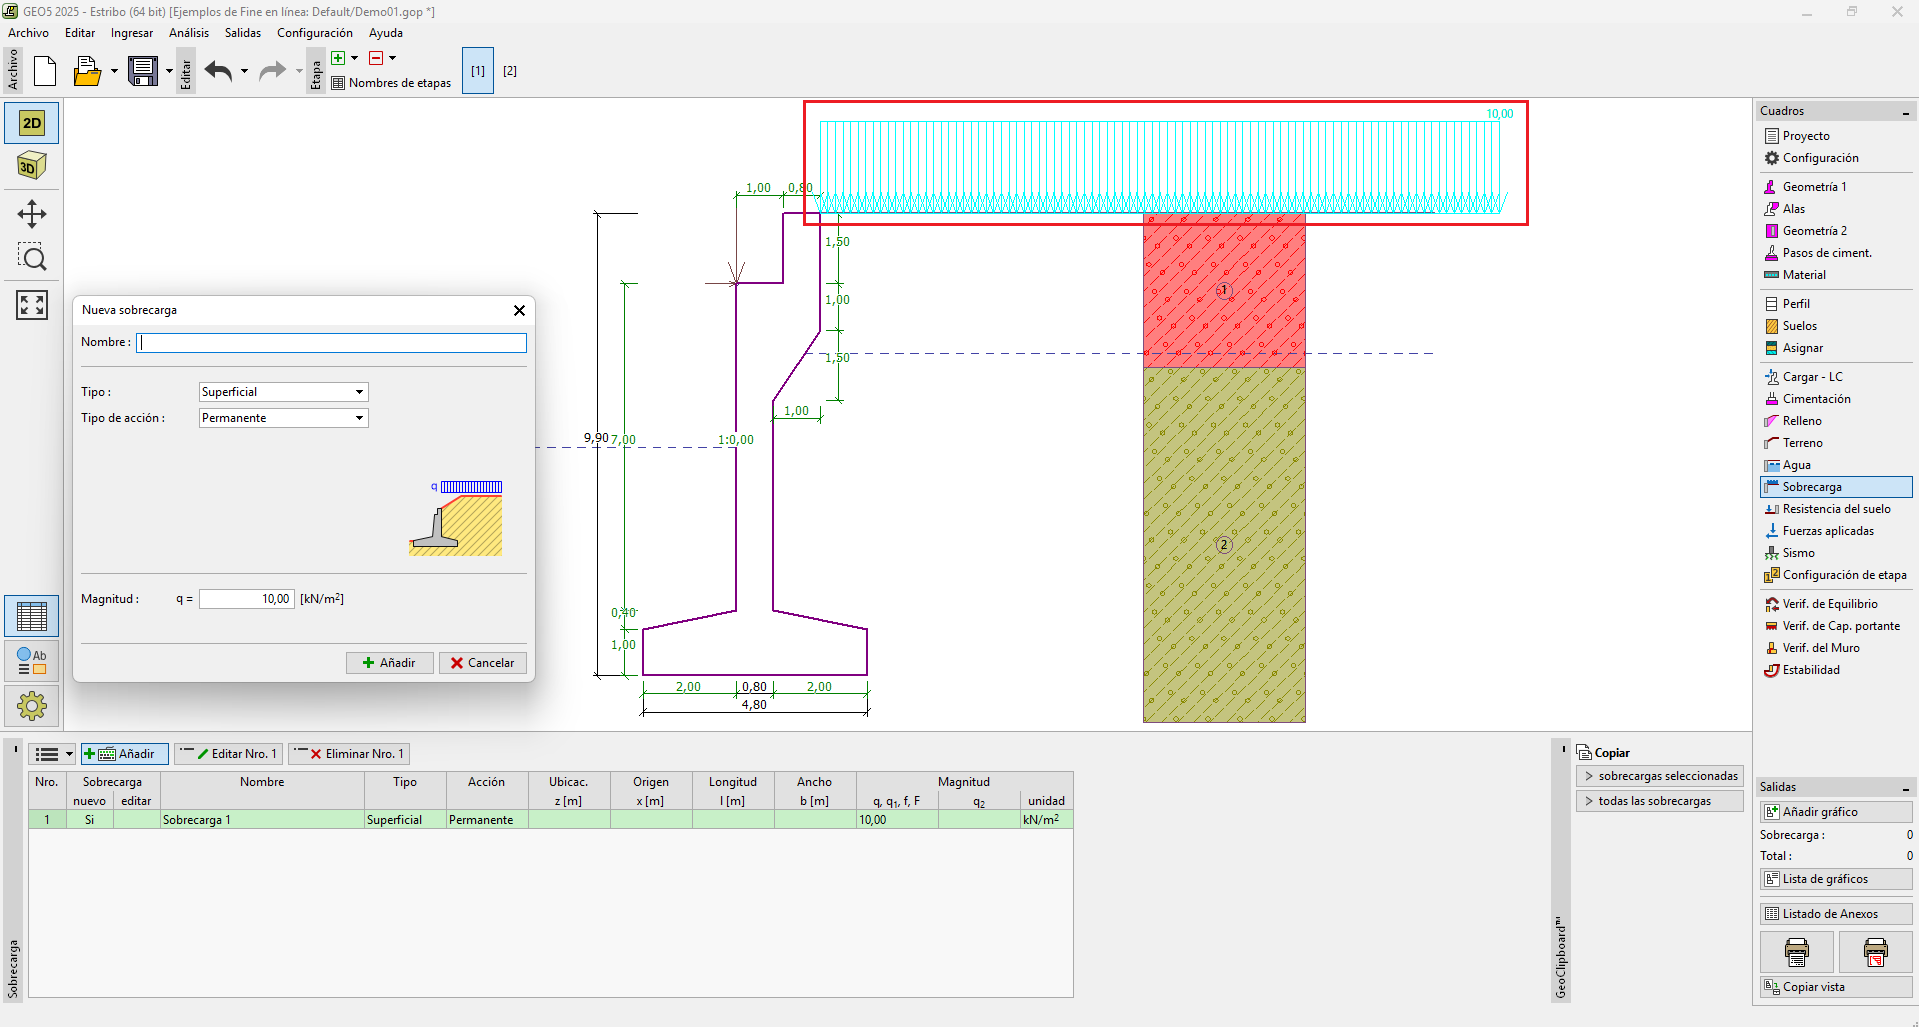Select the Sobrecarga 1 table row
This screenshot has height=1027, width=1919.
[x=551, y=820]
